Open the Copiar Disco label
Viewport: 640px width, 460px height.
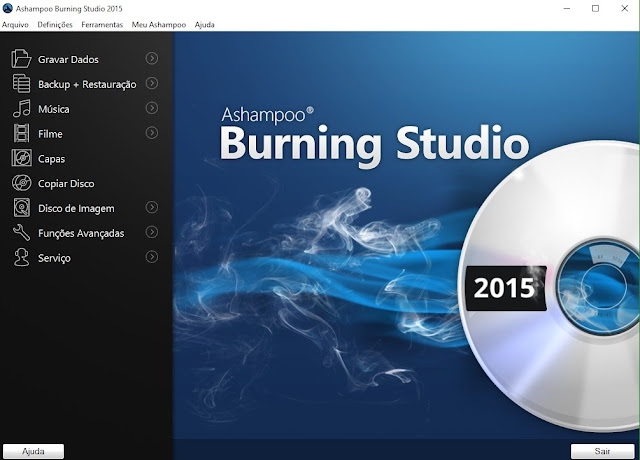tap(66, 184)
